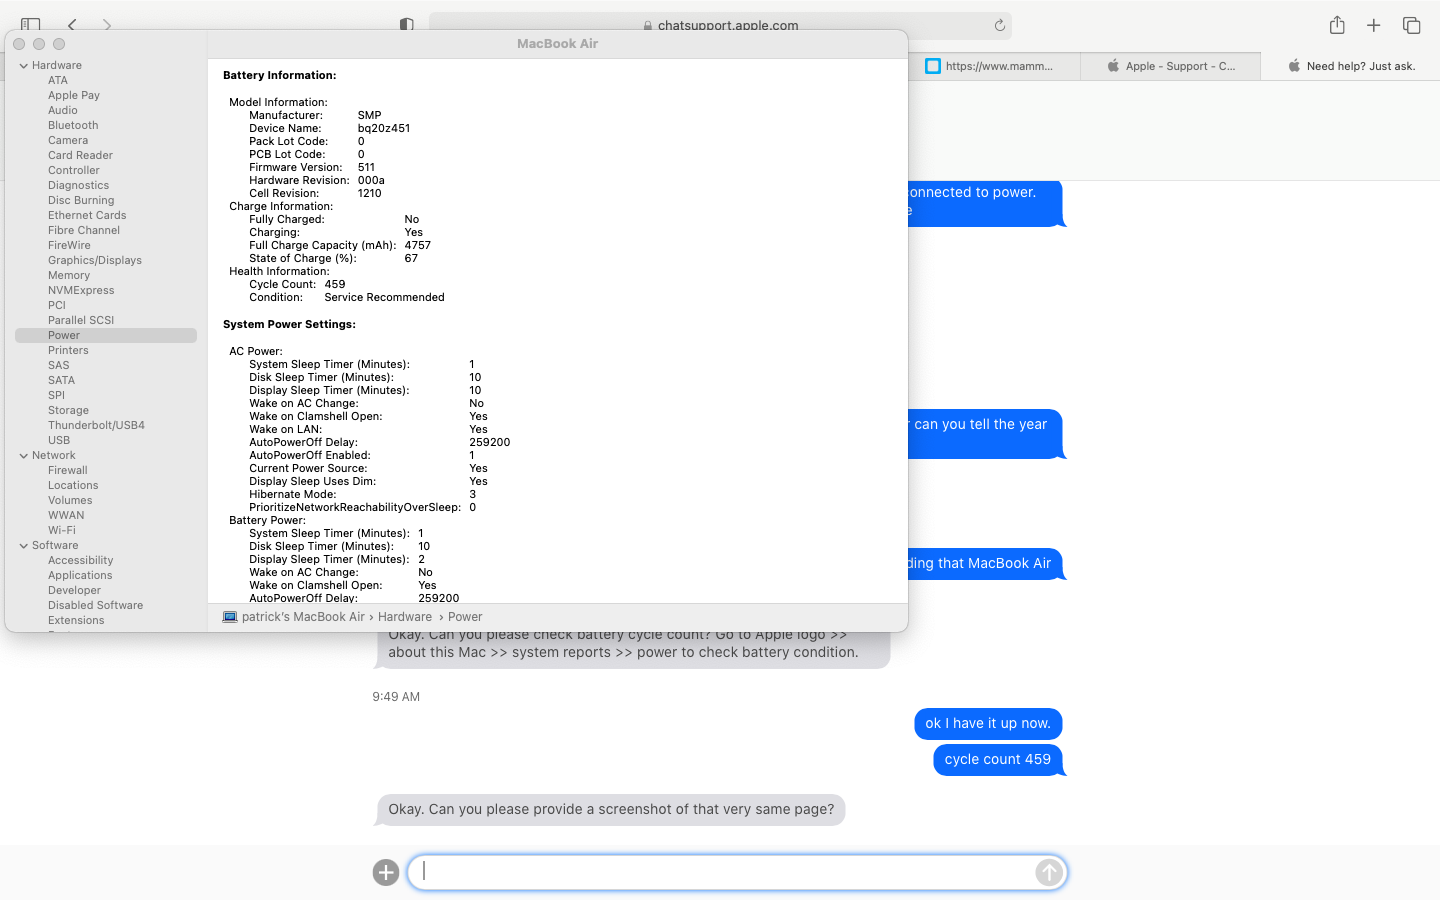The image size is (1440, 900).
Task: Select Developer under Software
Action: pyautogui.click(x=75, y=591)
